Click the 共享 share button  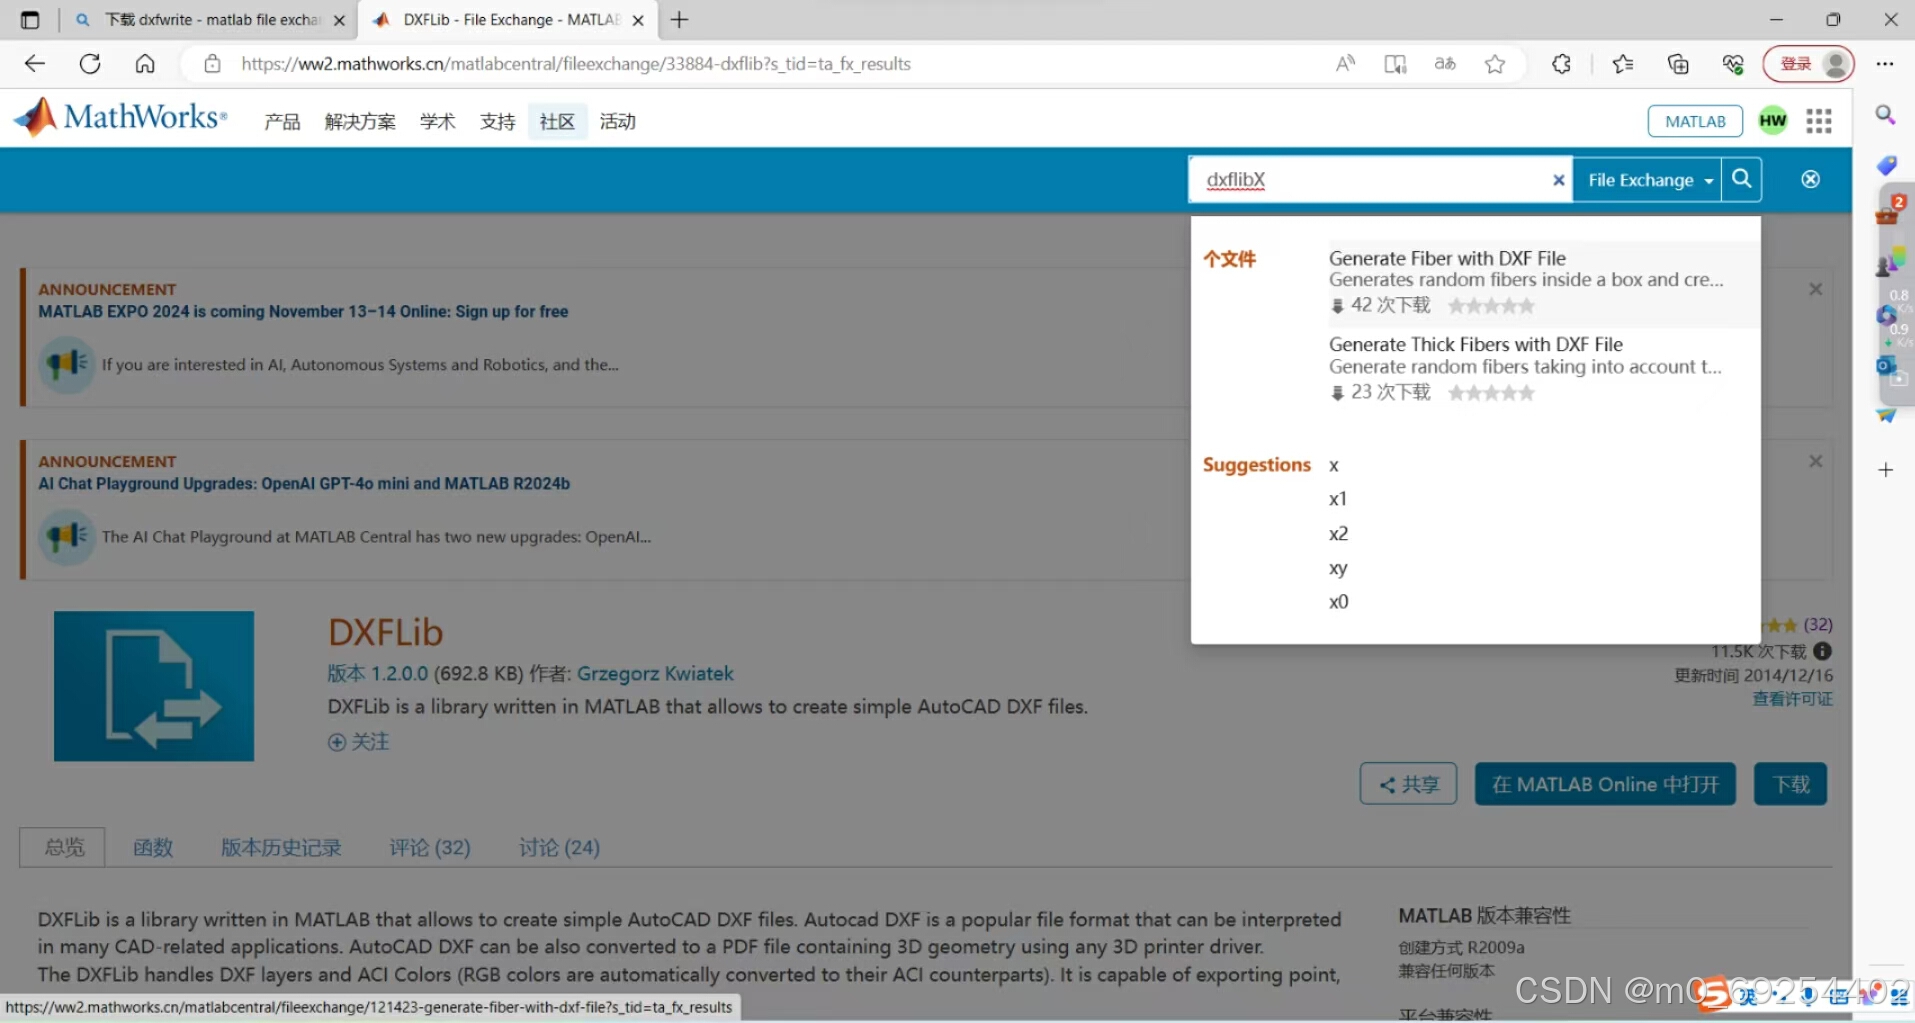(1408, 784)
